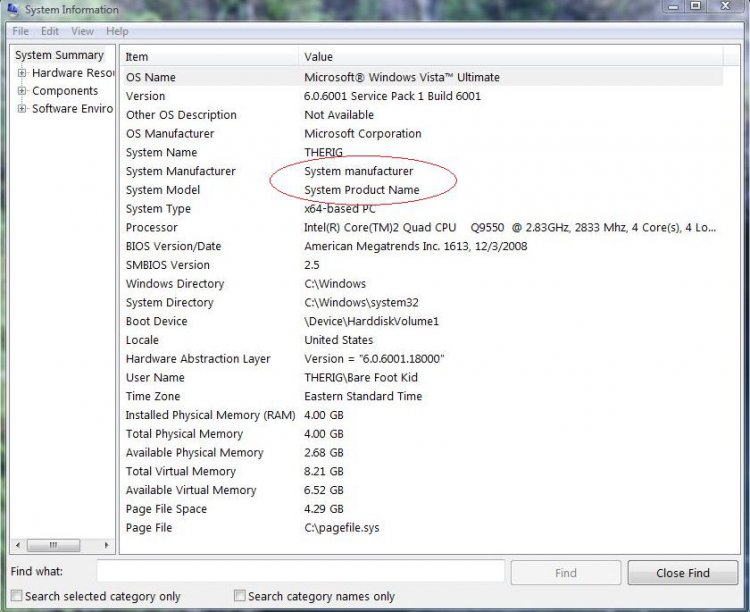Select the Time Zone row label

point(153,396)
